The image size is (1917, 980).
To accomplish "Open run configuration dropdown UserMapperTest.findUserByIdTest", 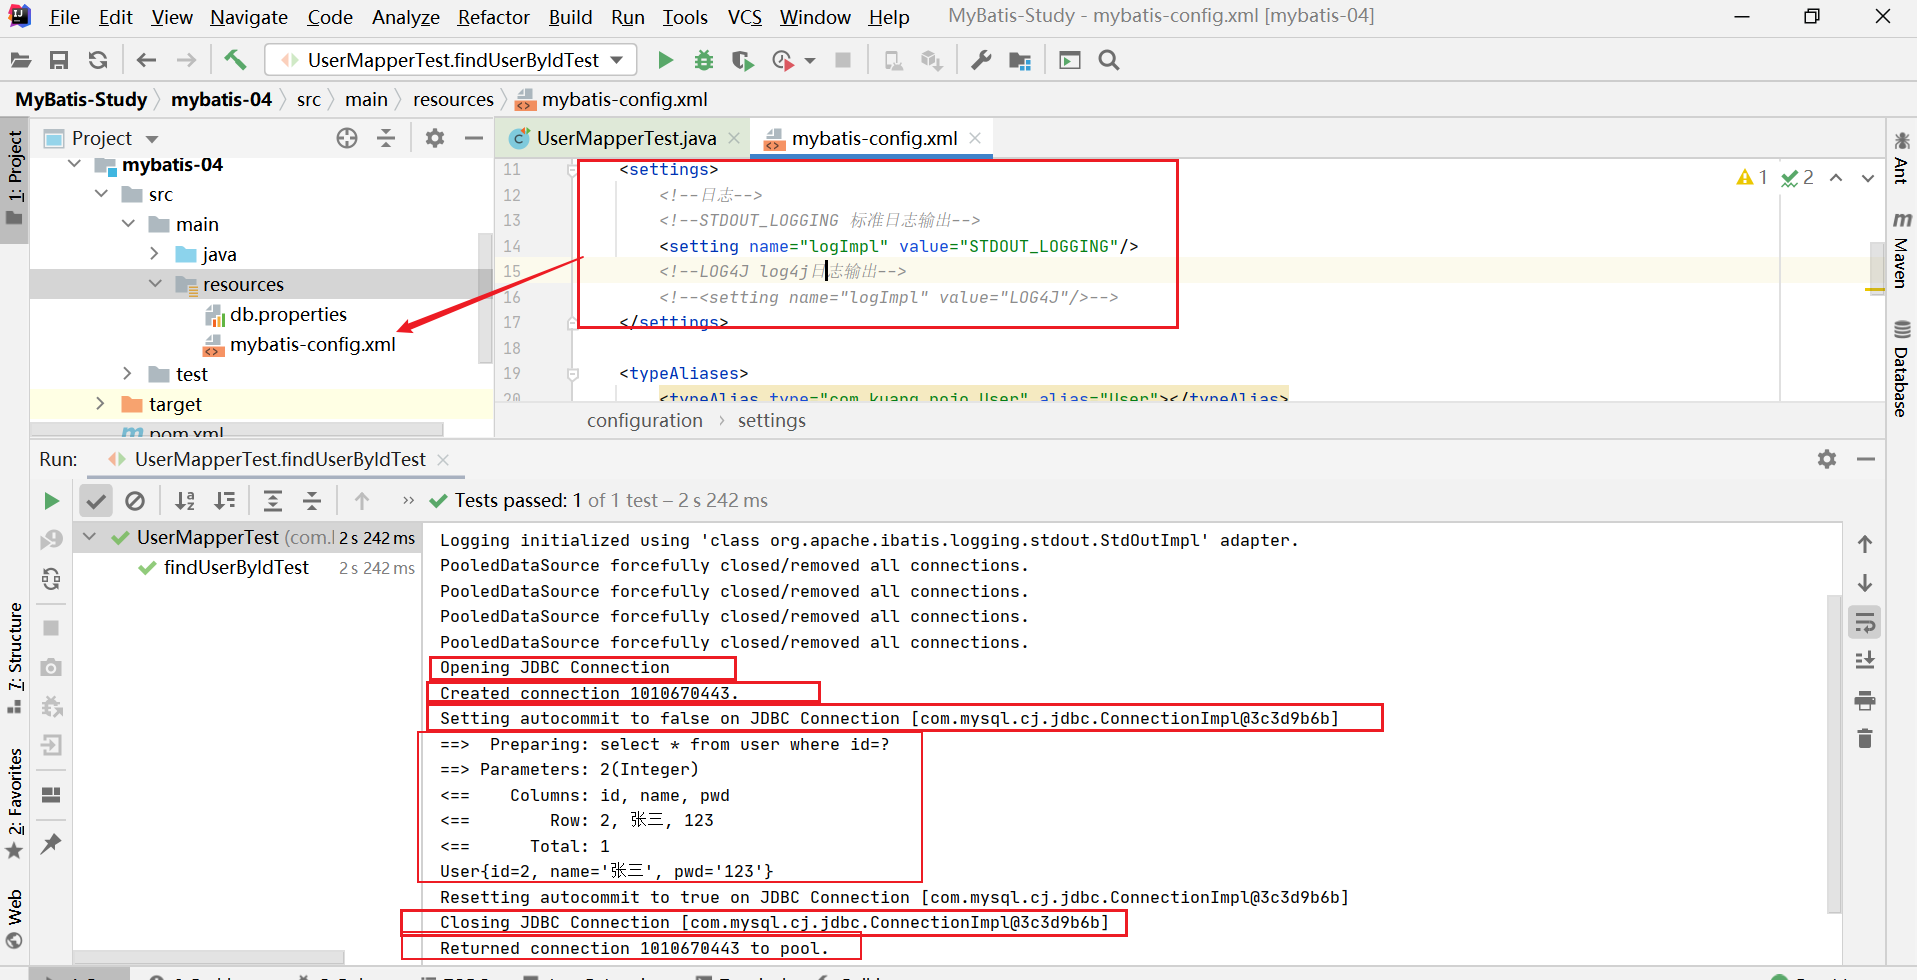I will [451, 60].
